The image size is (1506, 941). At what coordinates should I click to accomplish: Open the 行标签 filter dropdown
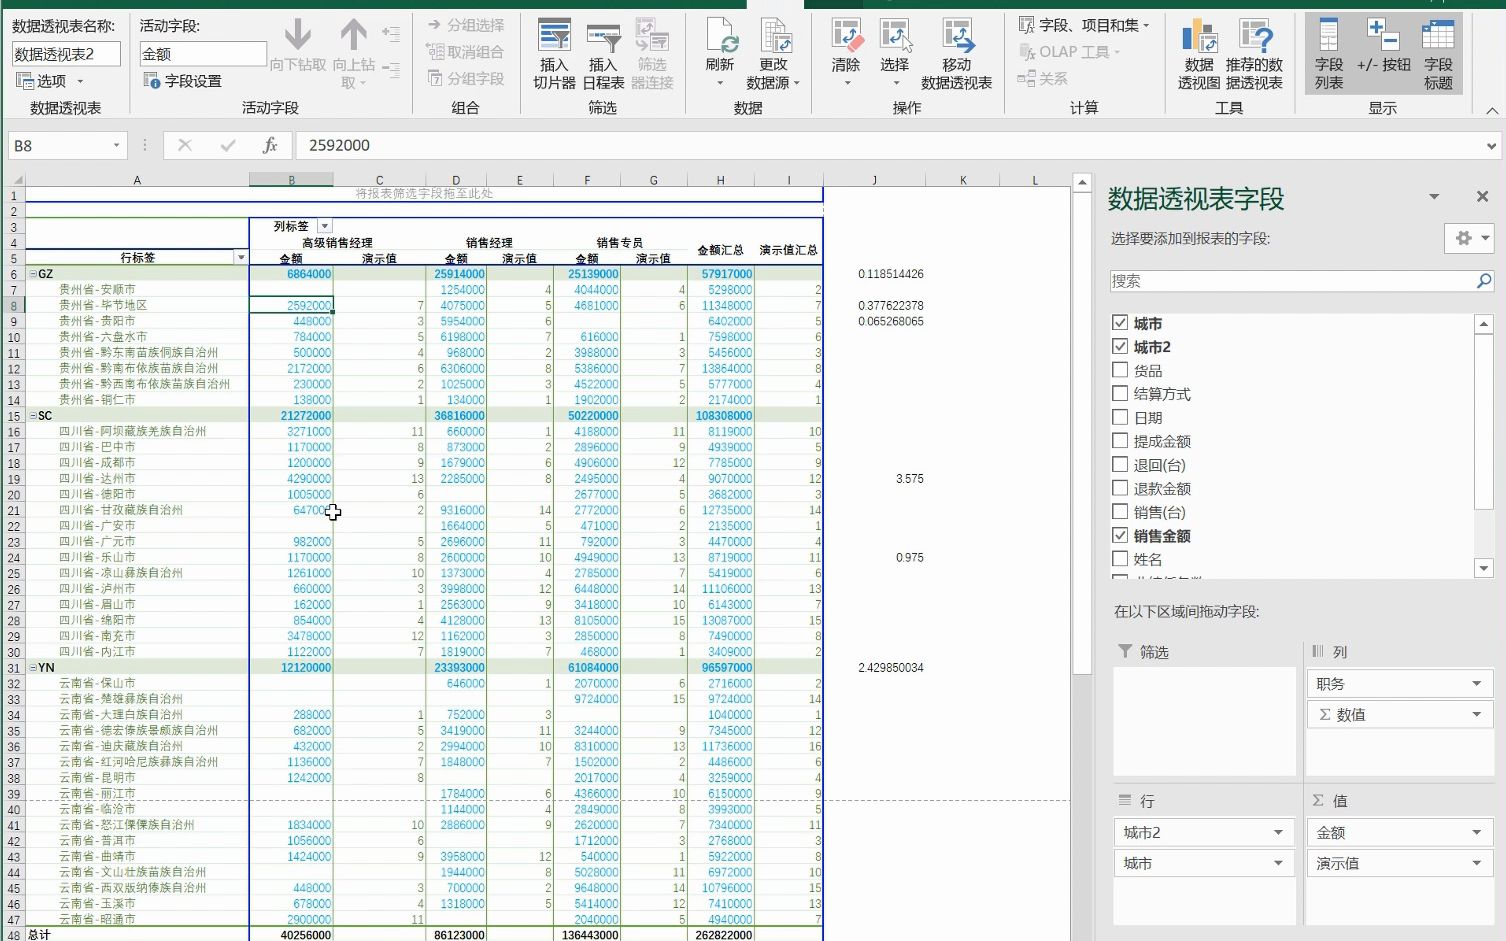[240, 257]
